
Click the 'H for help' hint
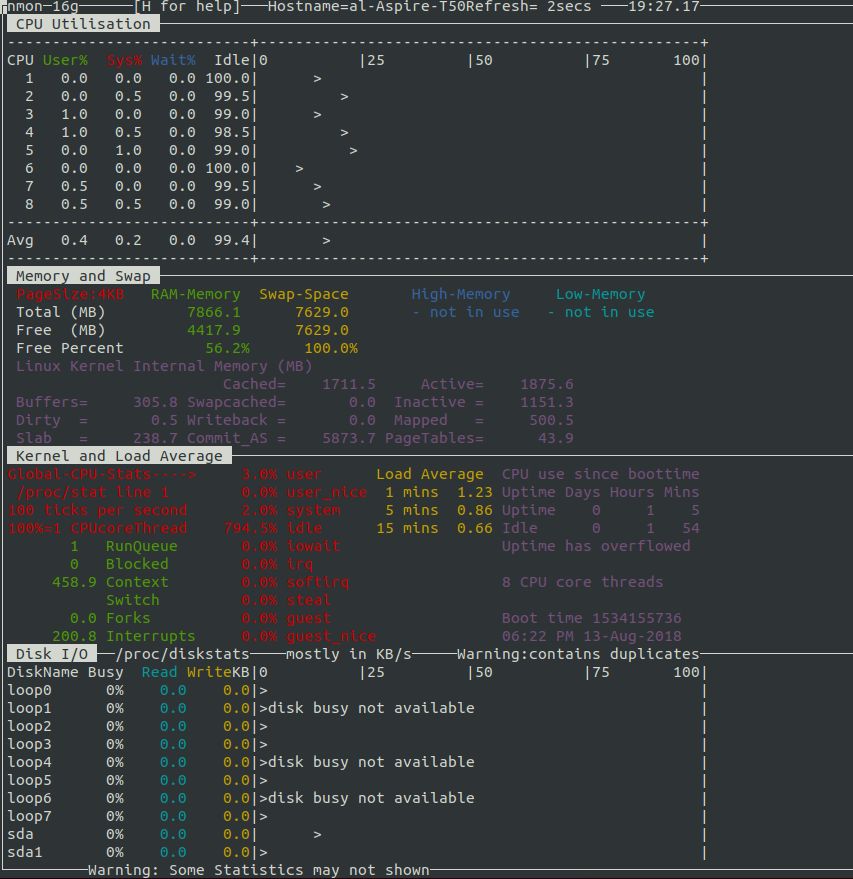coord(187,7)
